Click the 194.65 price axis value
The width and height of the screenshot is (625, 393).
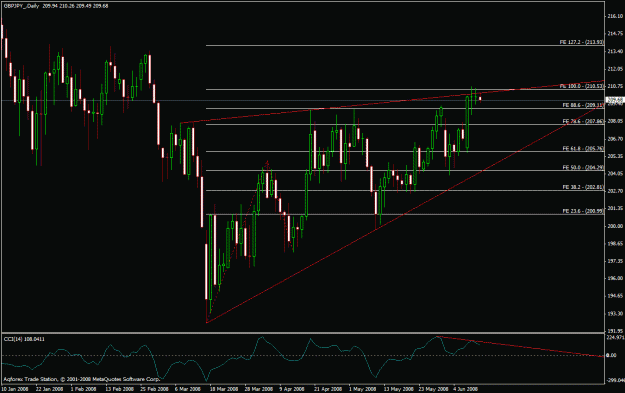pos(615,296)
